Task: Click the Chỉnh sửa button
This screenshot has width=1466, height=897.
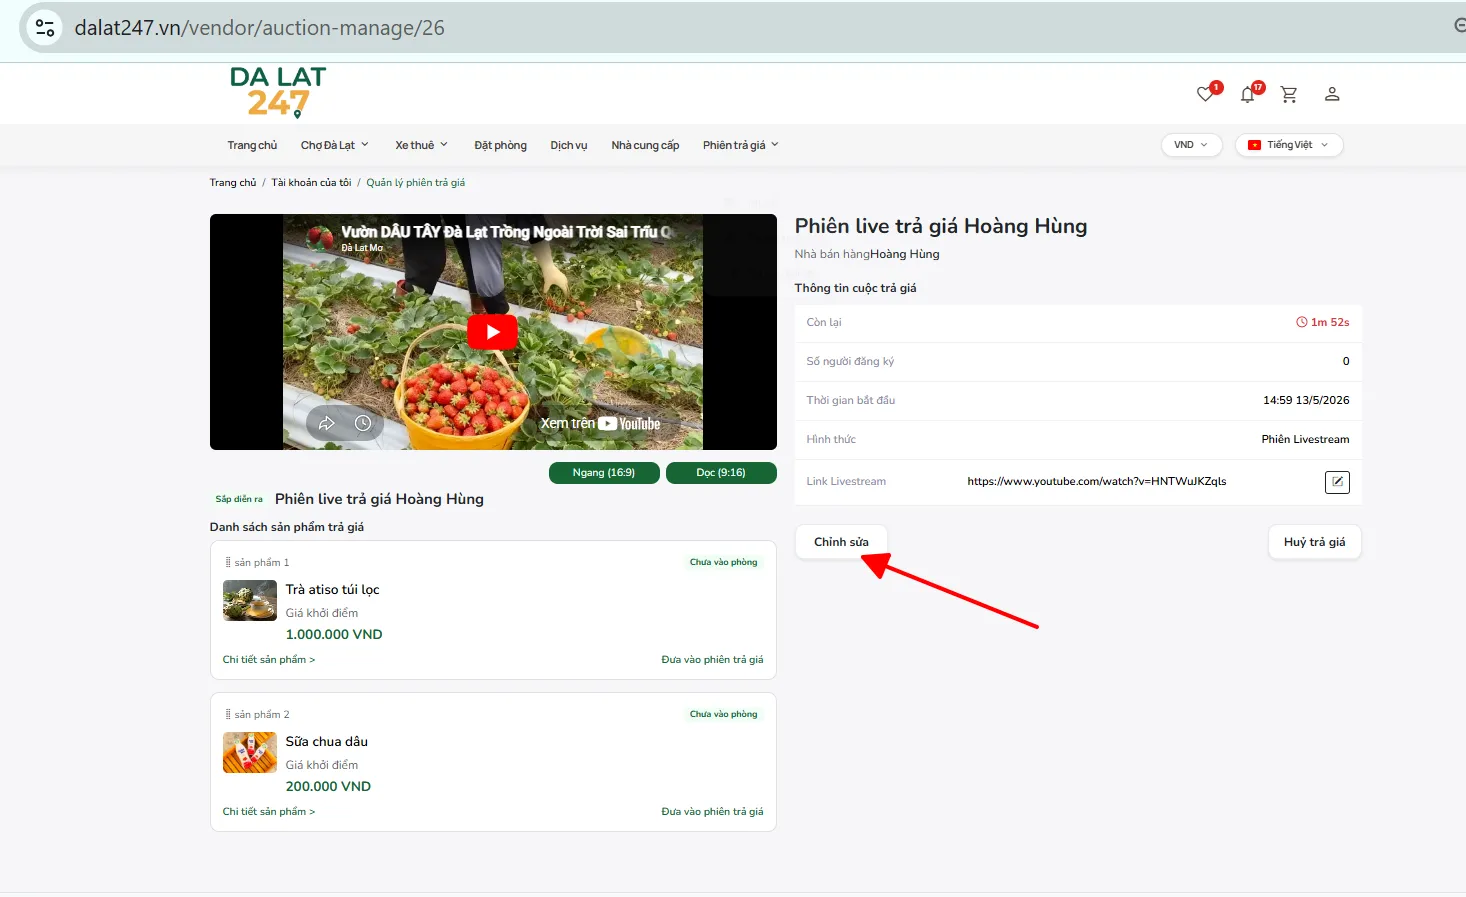Action: click(x=841, y=542)
